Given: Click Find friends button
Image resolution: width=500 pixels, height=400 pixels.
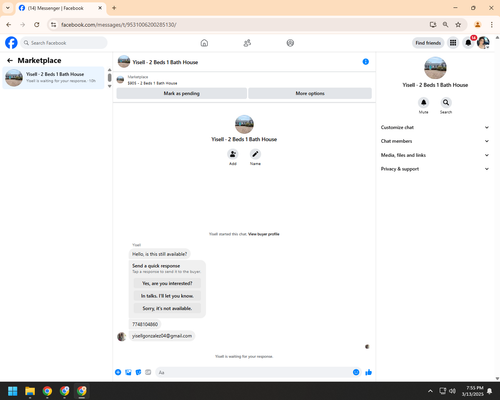Looking at the screenshot, I should point(428,43).
